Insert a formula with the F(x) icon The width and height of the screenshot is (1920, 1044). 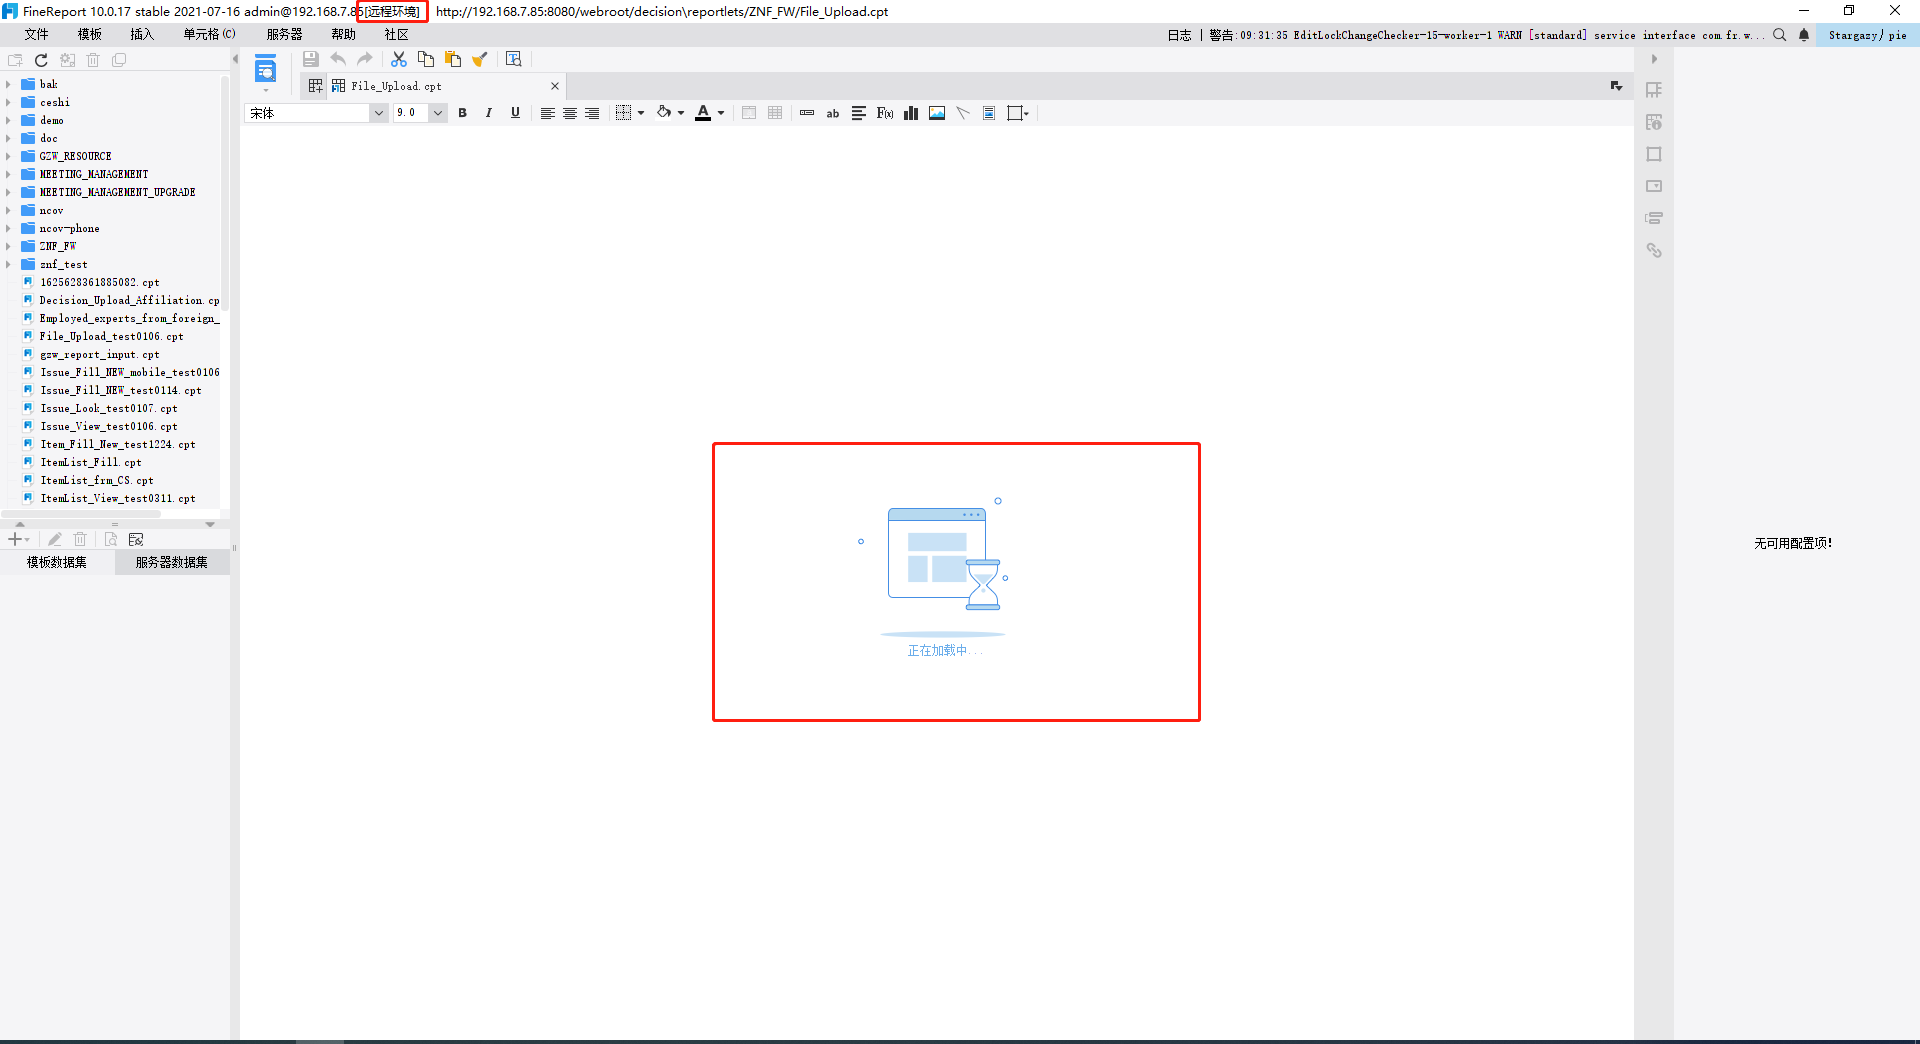point(885,113)
